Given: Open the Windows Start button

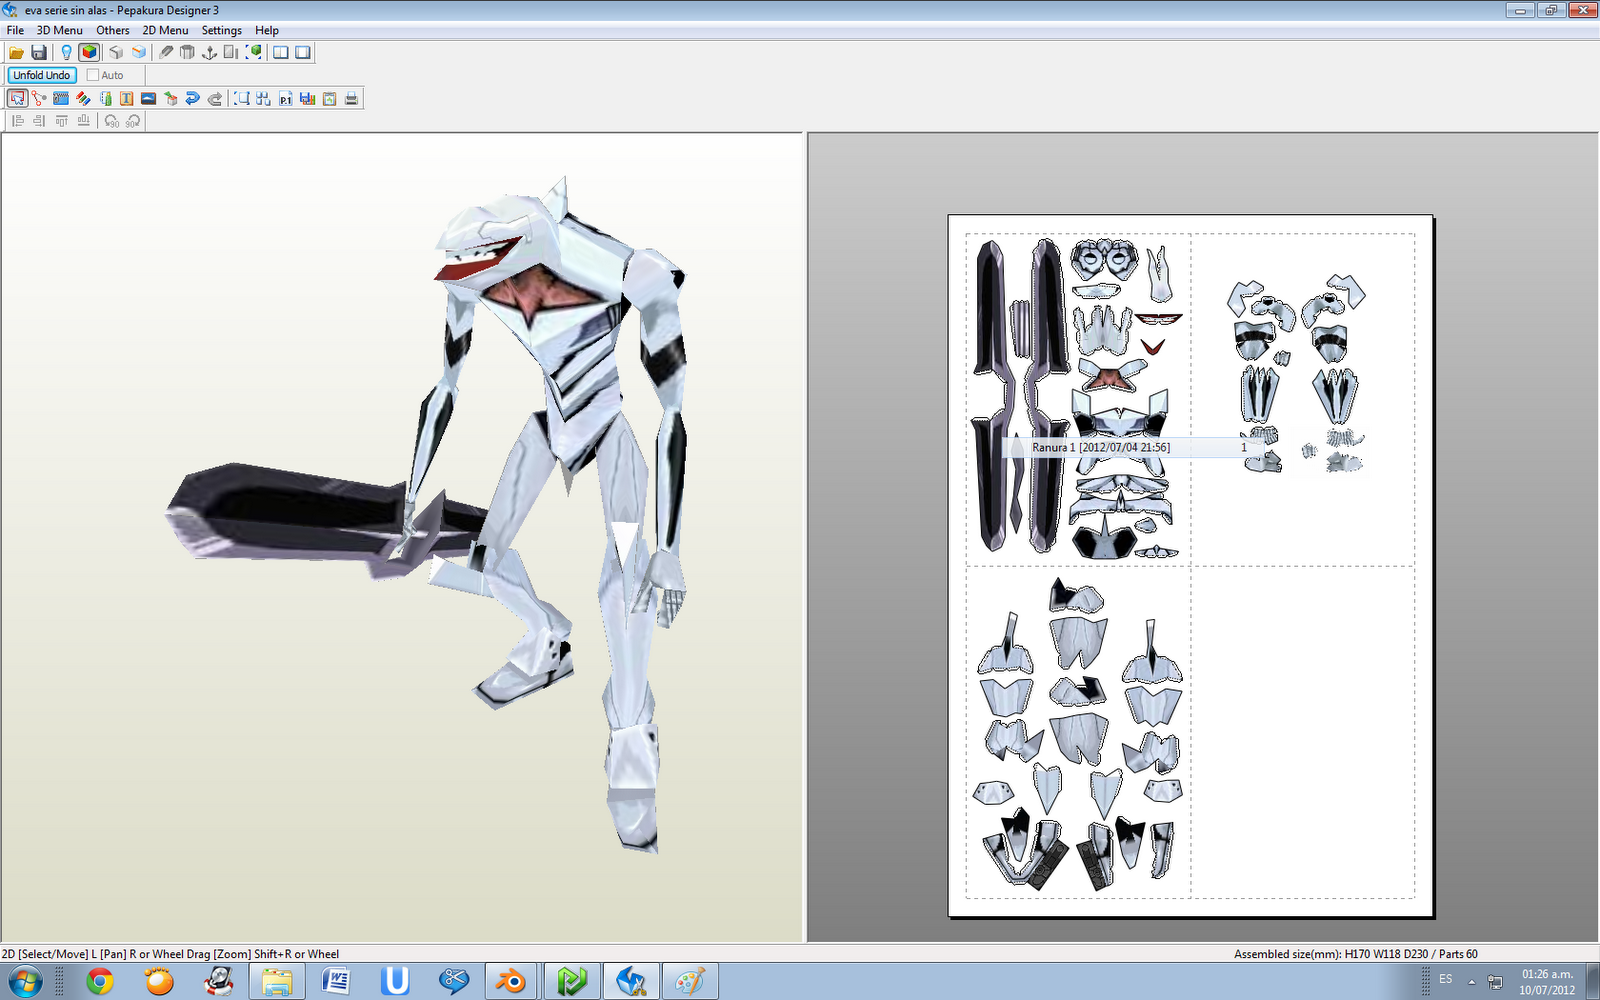Looking at the screenshot, I should pos(24,981).
